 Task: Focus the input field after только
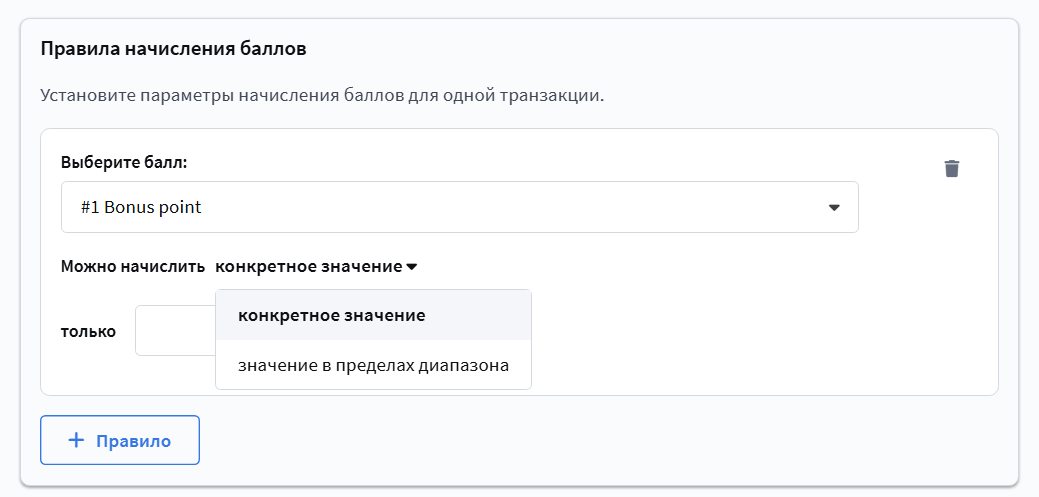176,331
